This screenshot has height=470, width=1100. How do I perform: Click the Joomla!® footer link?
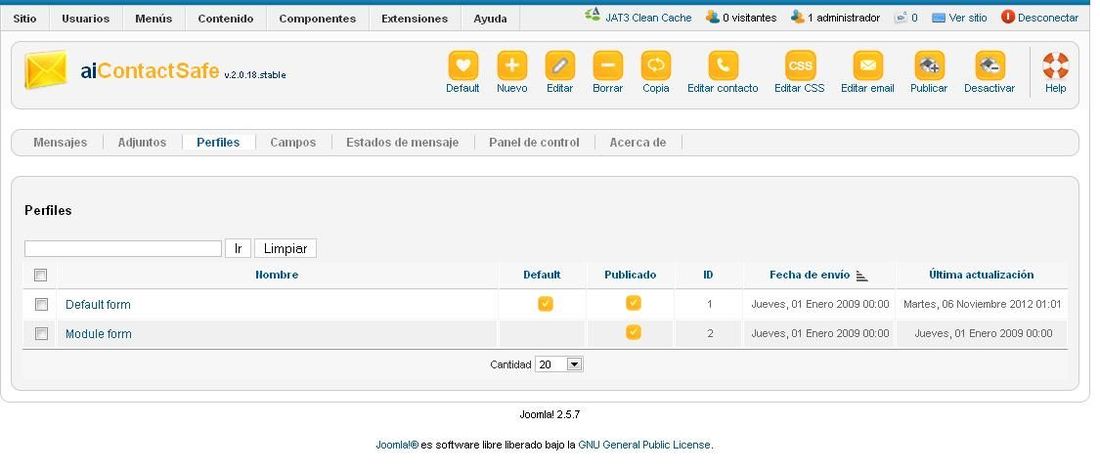click(x=397, y=445)
